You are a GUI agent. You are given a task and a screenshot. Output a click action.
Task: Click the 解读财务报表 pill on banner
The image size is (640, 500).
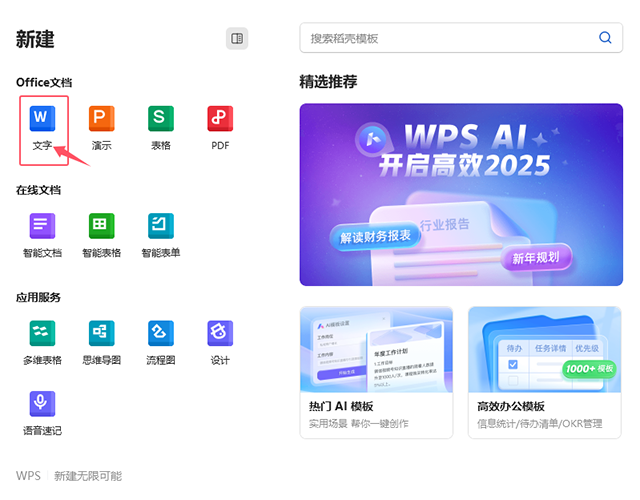375,236
